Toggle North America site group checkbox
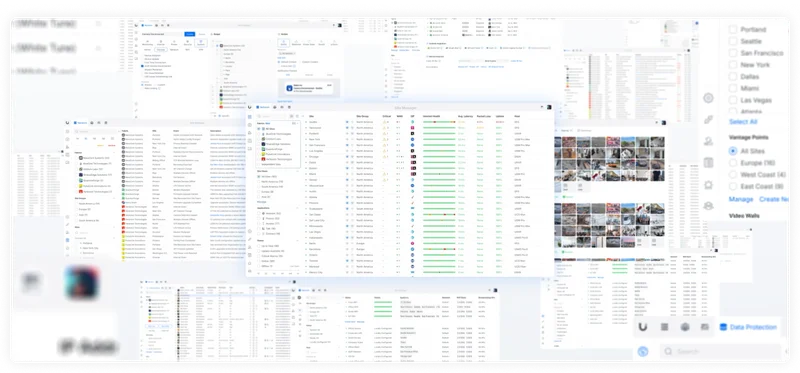Viewport: 800px width, 373px height. tap(259, 182)
